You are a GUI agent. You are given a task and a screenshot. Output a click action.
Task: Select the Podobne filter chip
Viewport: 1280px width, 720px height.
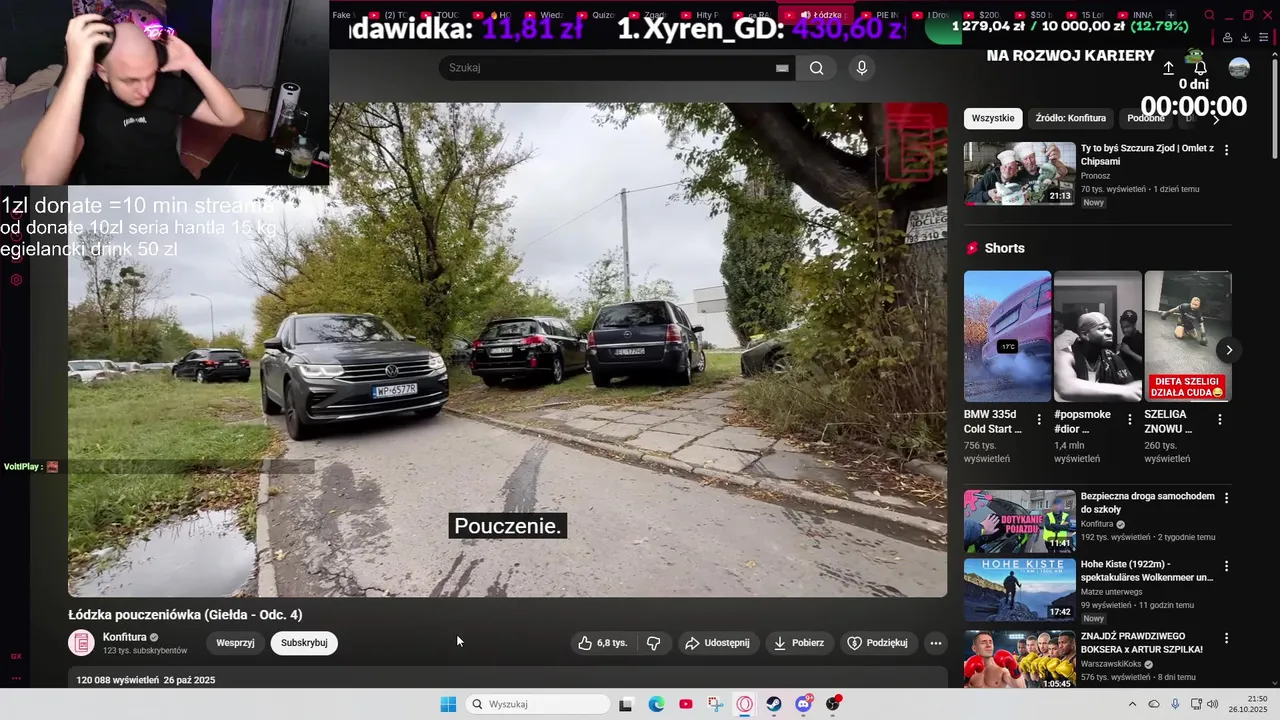pyautogui.click(x=1146, y=118)
